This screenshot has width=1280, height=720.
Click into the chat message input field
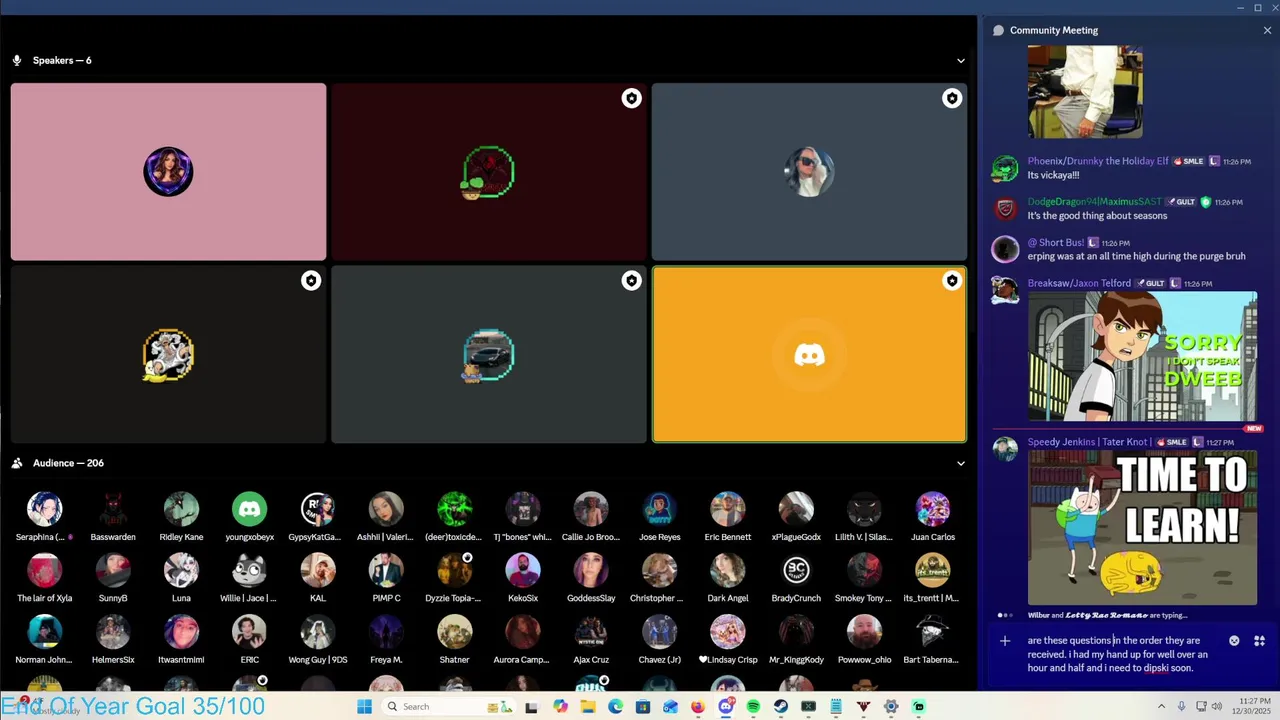(1122, 654)
